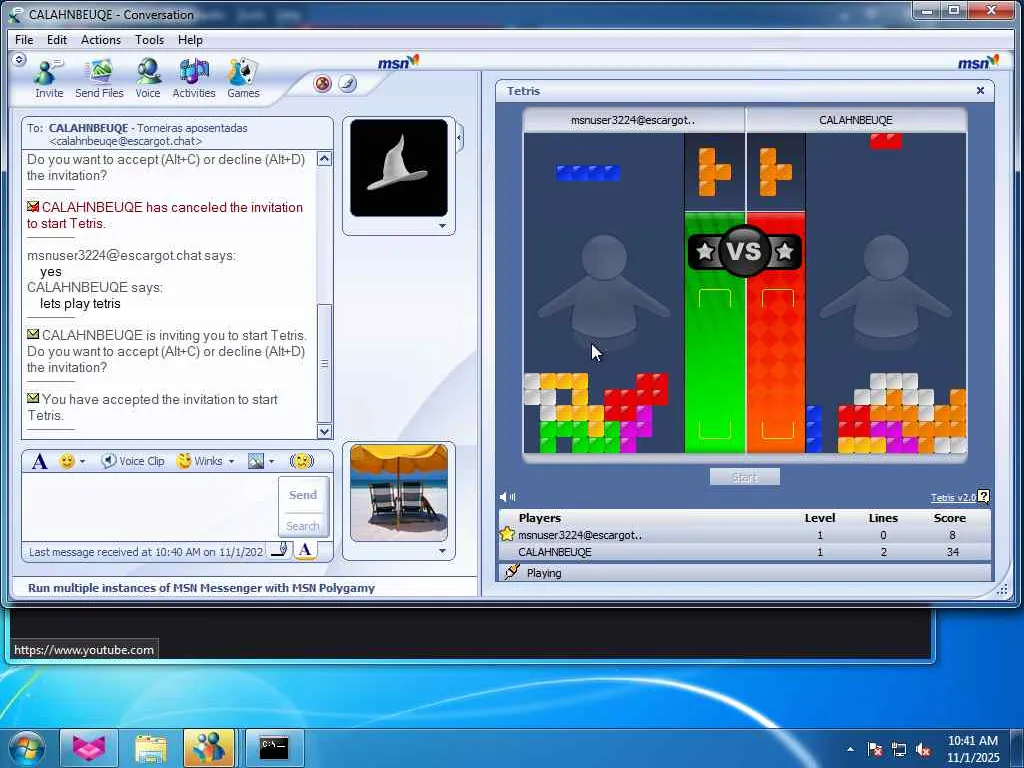The image size is (1024, 768).
Task: Open the contact's display picture dropdown
Action: (x=442, y=226)
